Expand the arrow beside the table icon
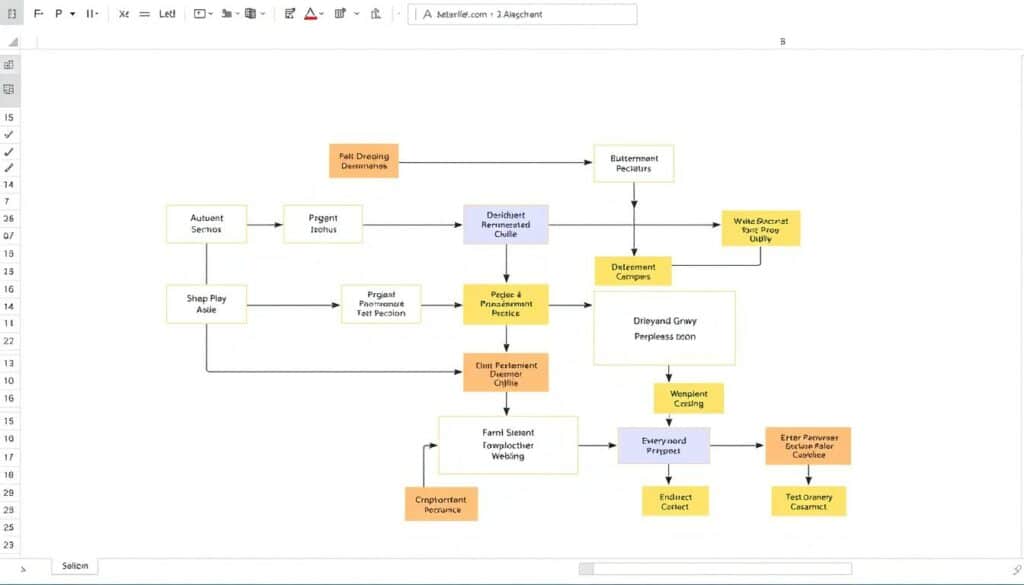Image resolution: width=1024 pixels, height=585 pixels. 357,14
